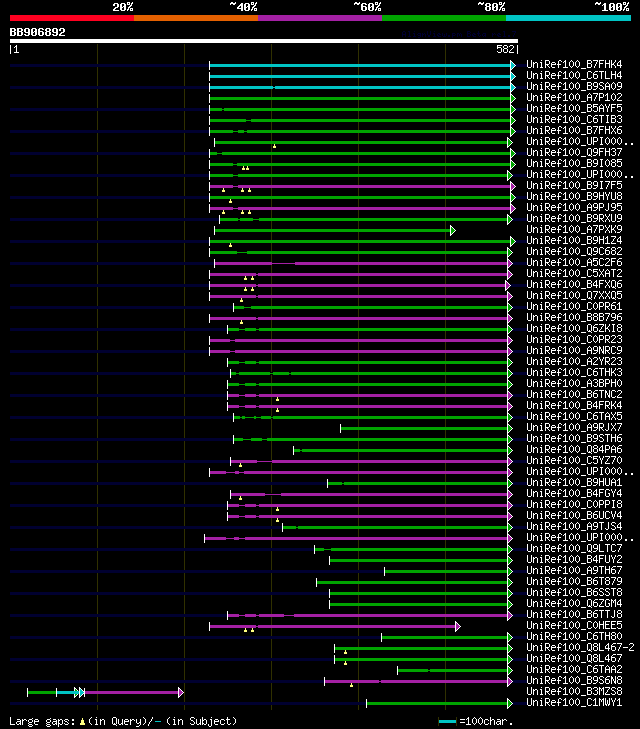Select UniRef100_Q9LTC7 label

(574, 549)
